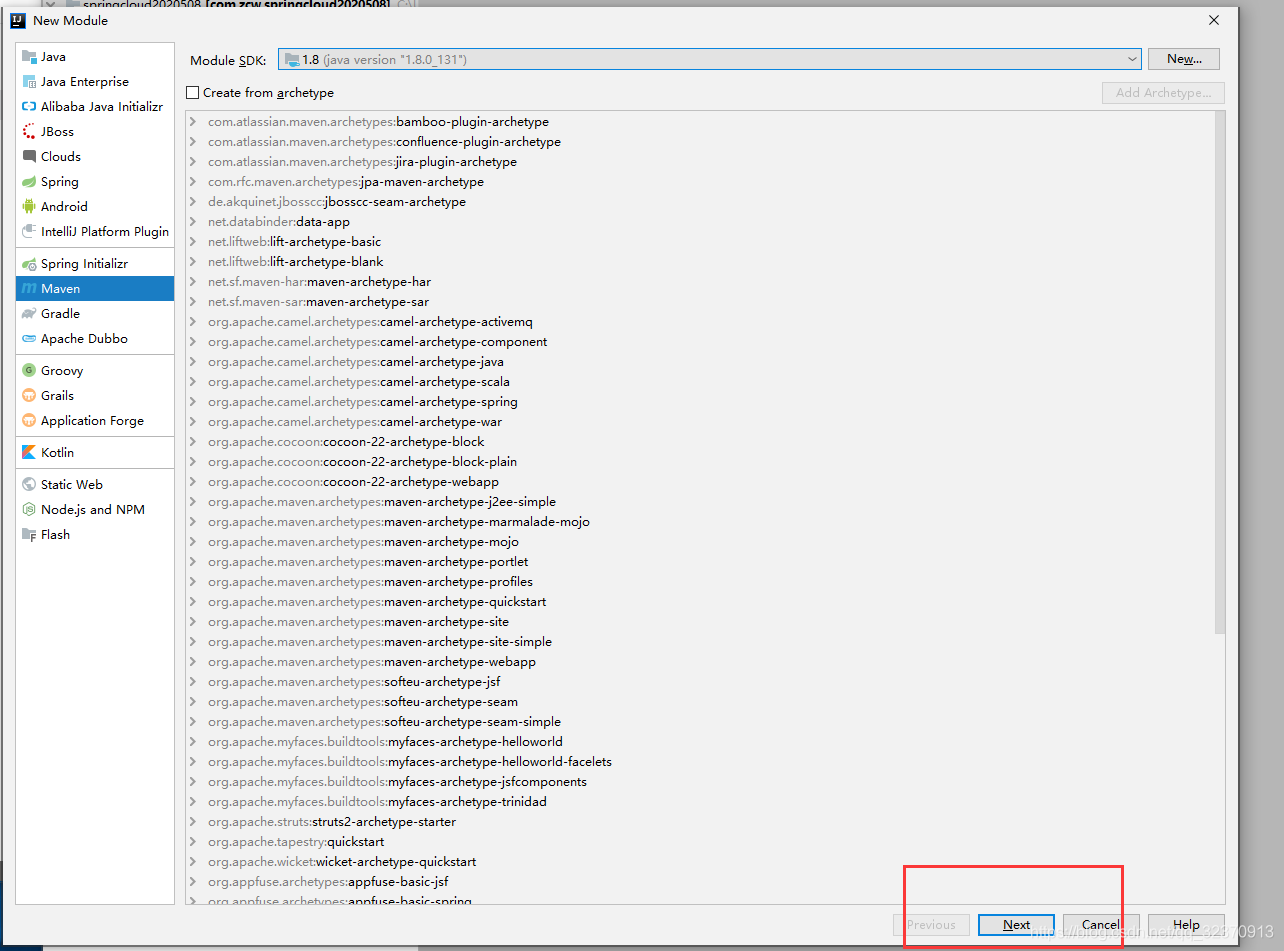This screenshot has height=951, width=1284.
Task: Expand maven-archetype-quickstart entry
Action: point(193,602)
